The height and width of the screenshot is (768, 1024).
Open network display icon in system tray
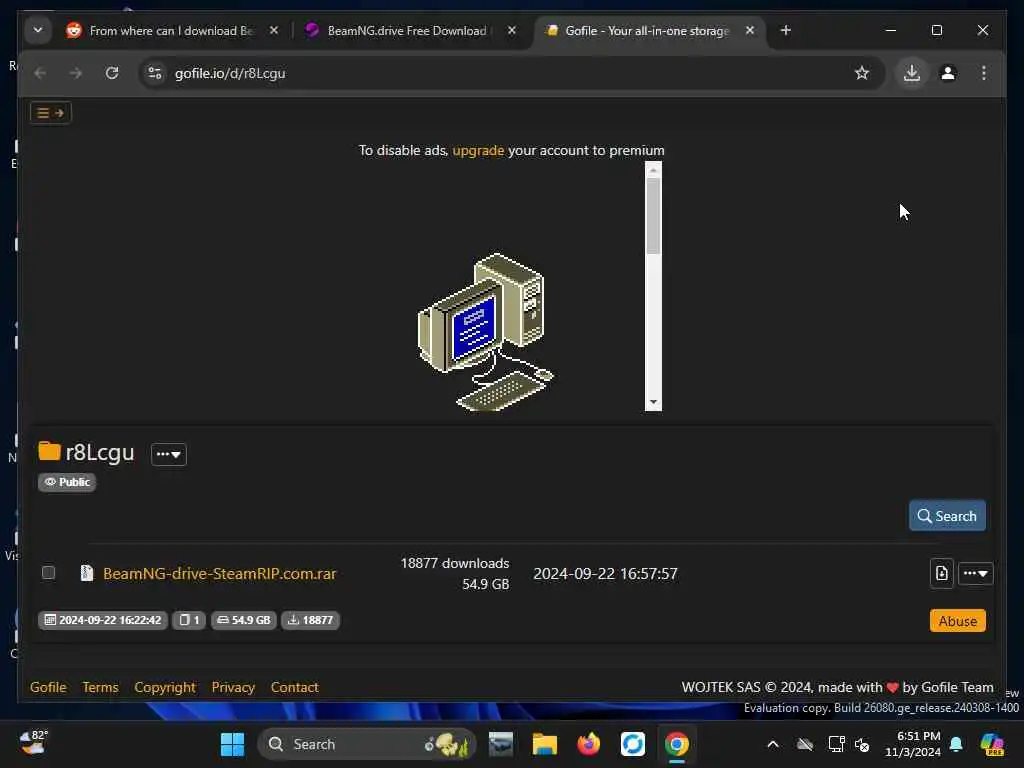click(x=836, y=744)
